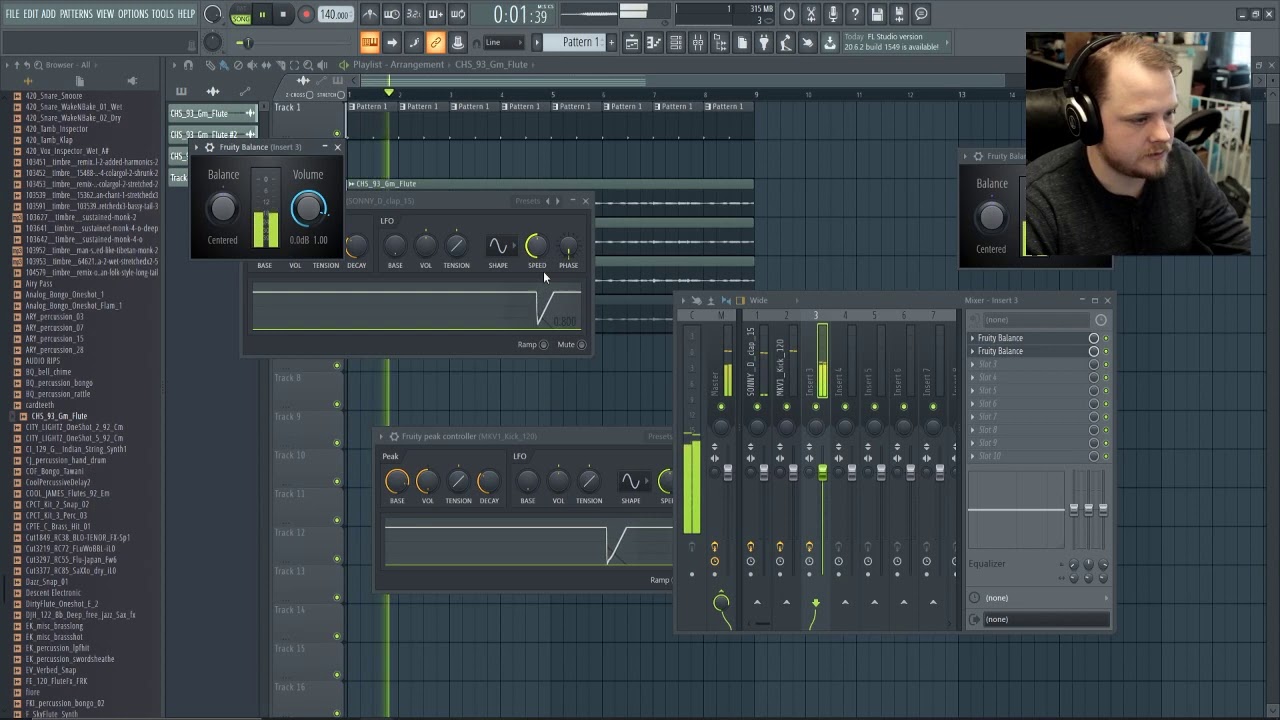This screenshot has height=720, width=1280.
Task: Open the help question mark icon
Action: [x=855, y=14]
